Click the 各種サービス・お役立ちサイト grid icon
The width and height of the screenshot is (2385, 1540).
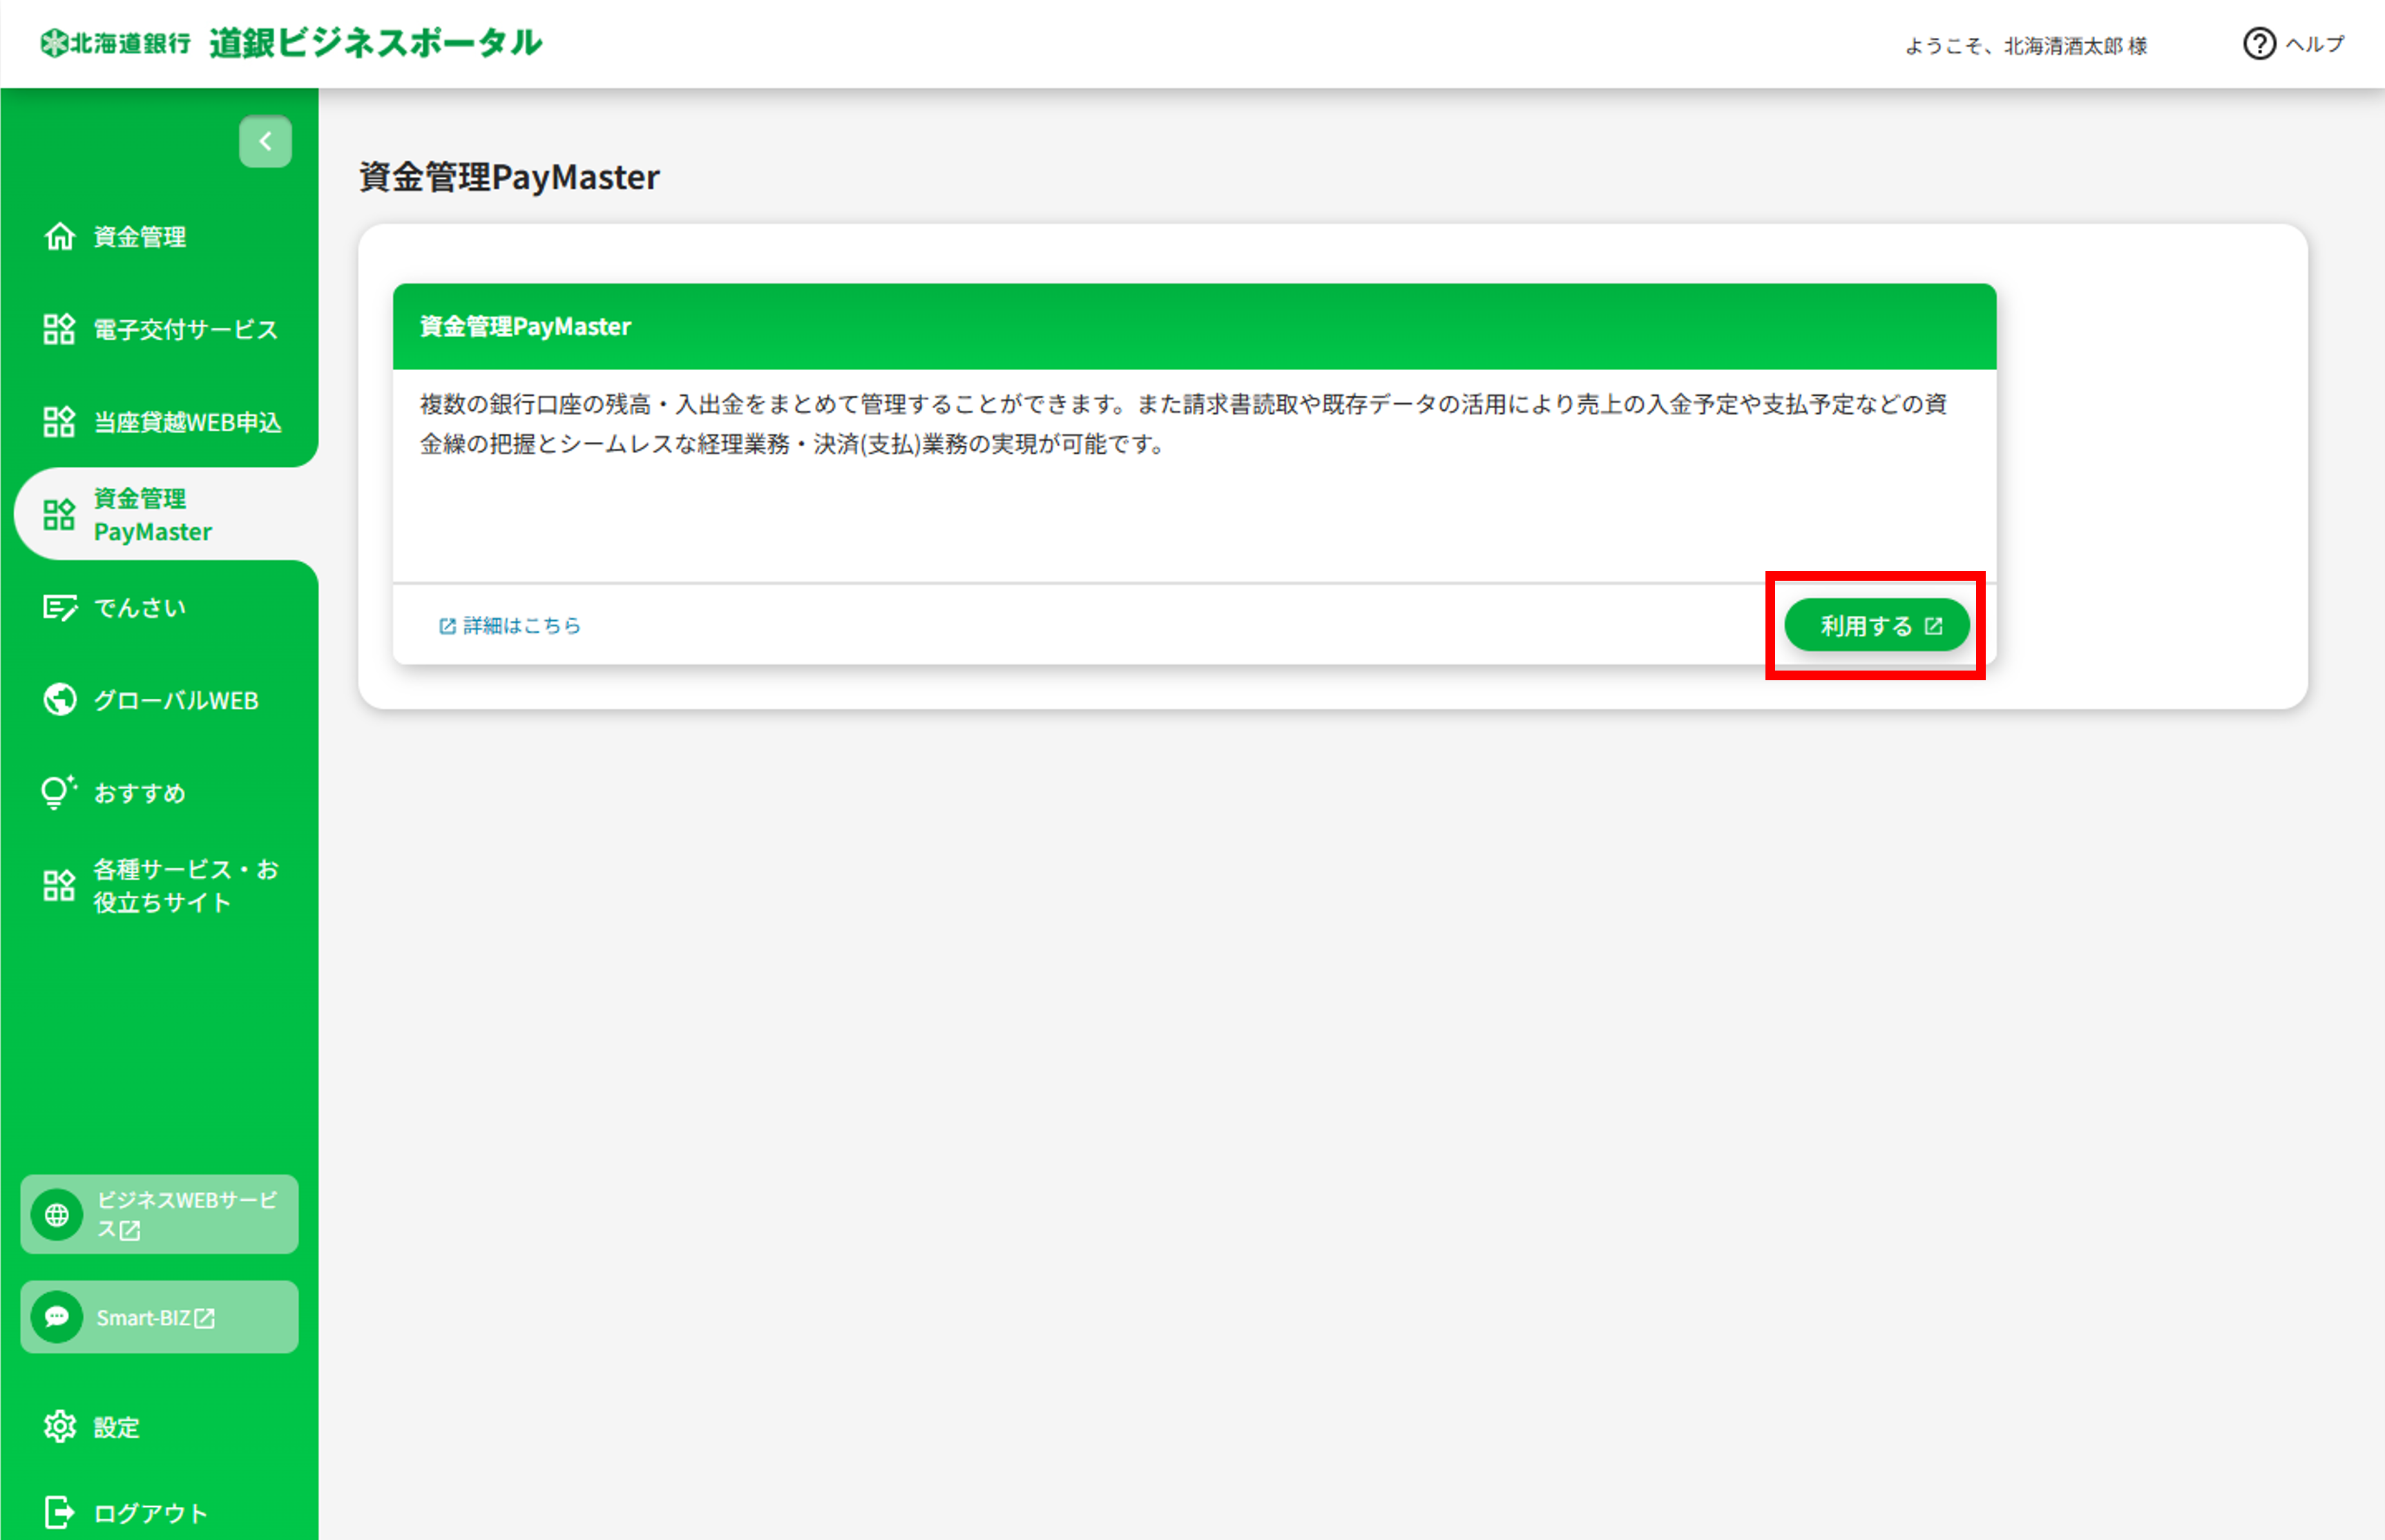click(x=60, y=886)
